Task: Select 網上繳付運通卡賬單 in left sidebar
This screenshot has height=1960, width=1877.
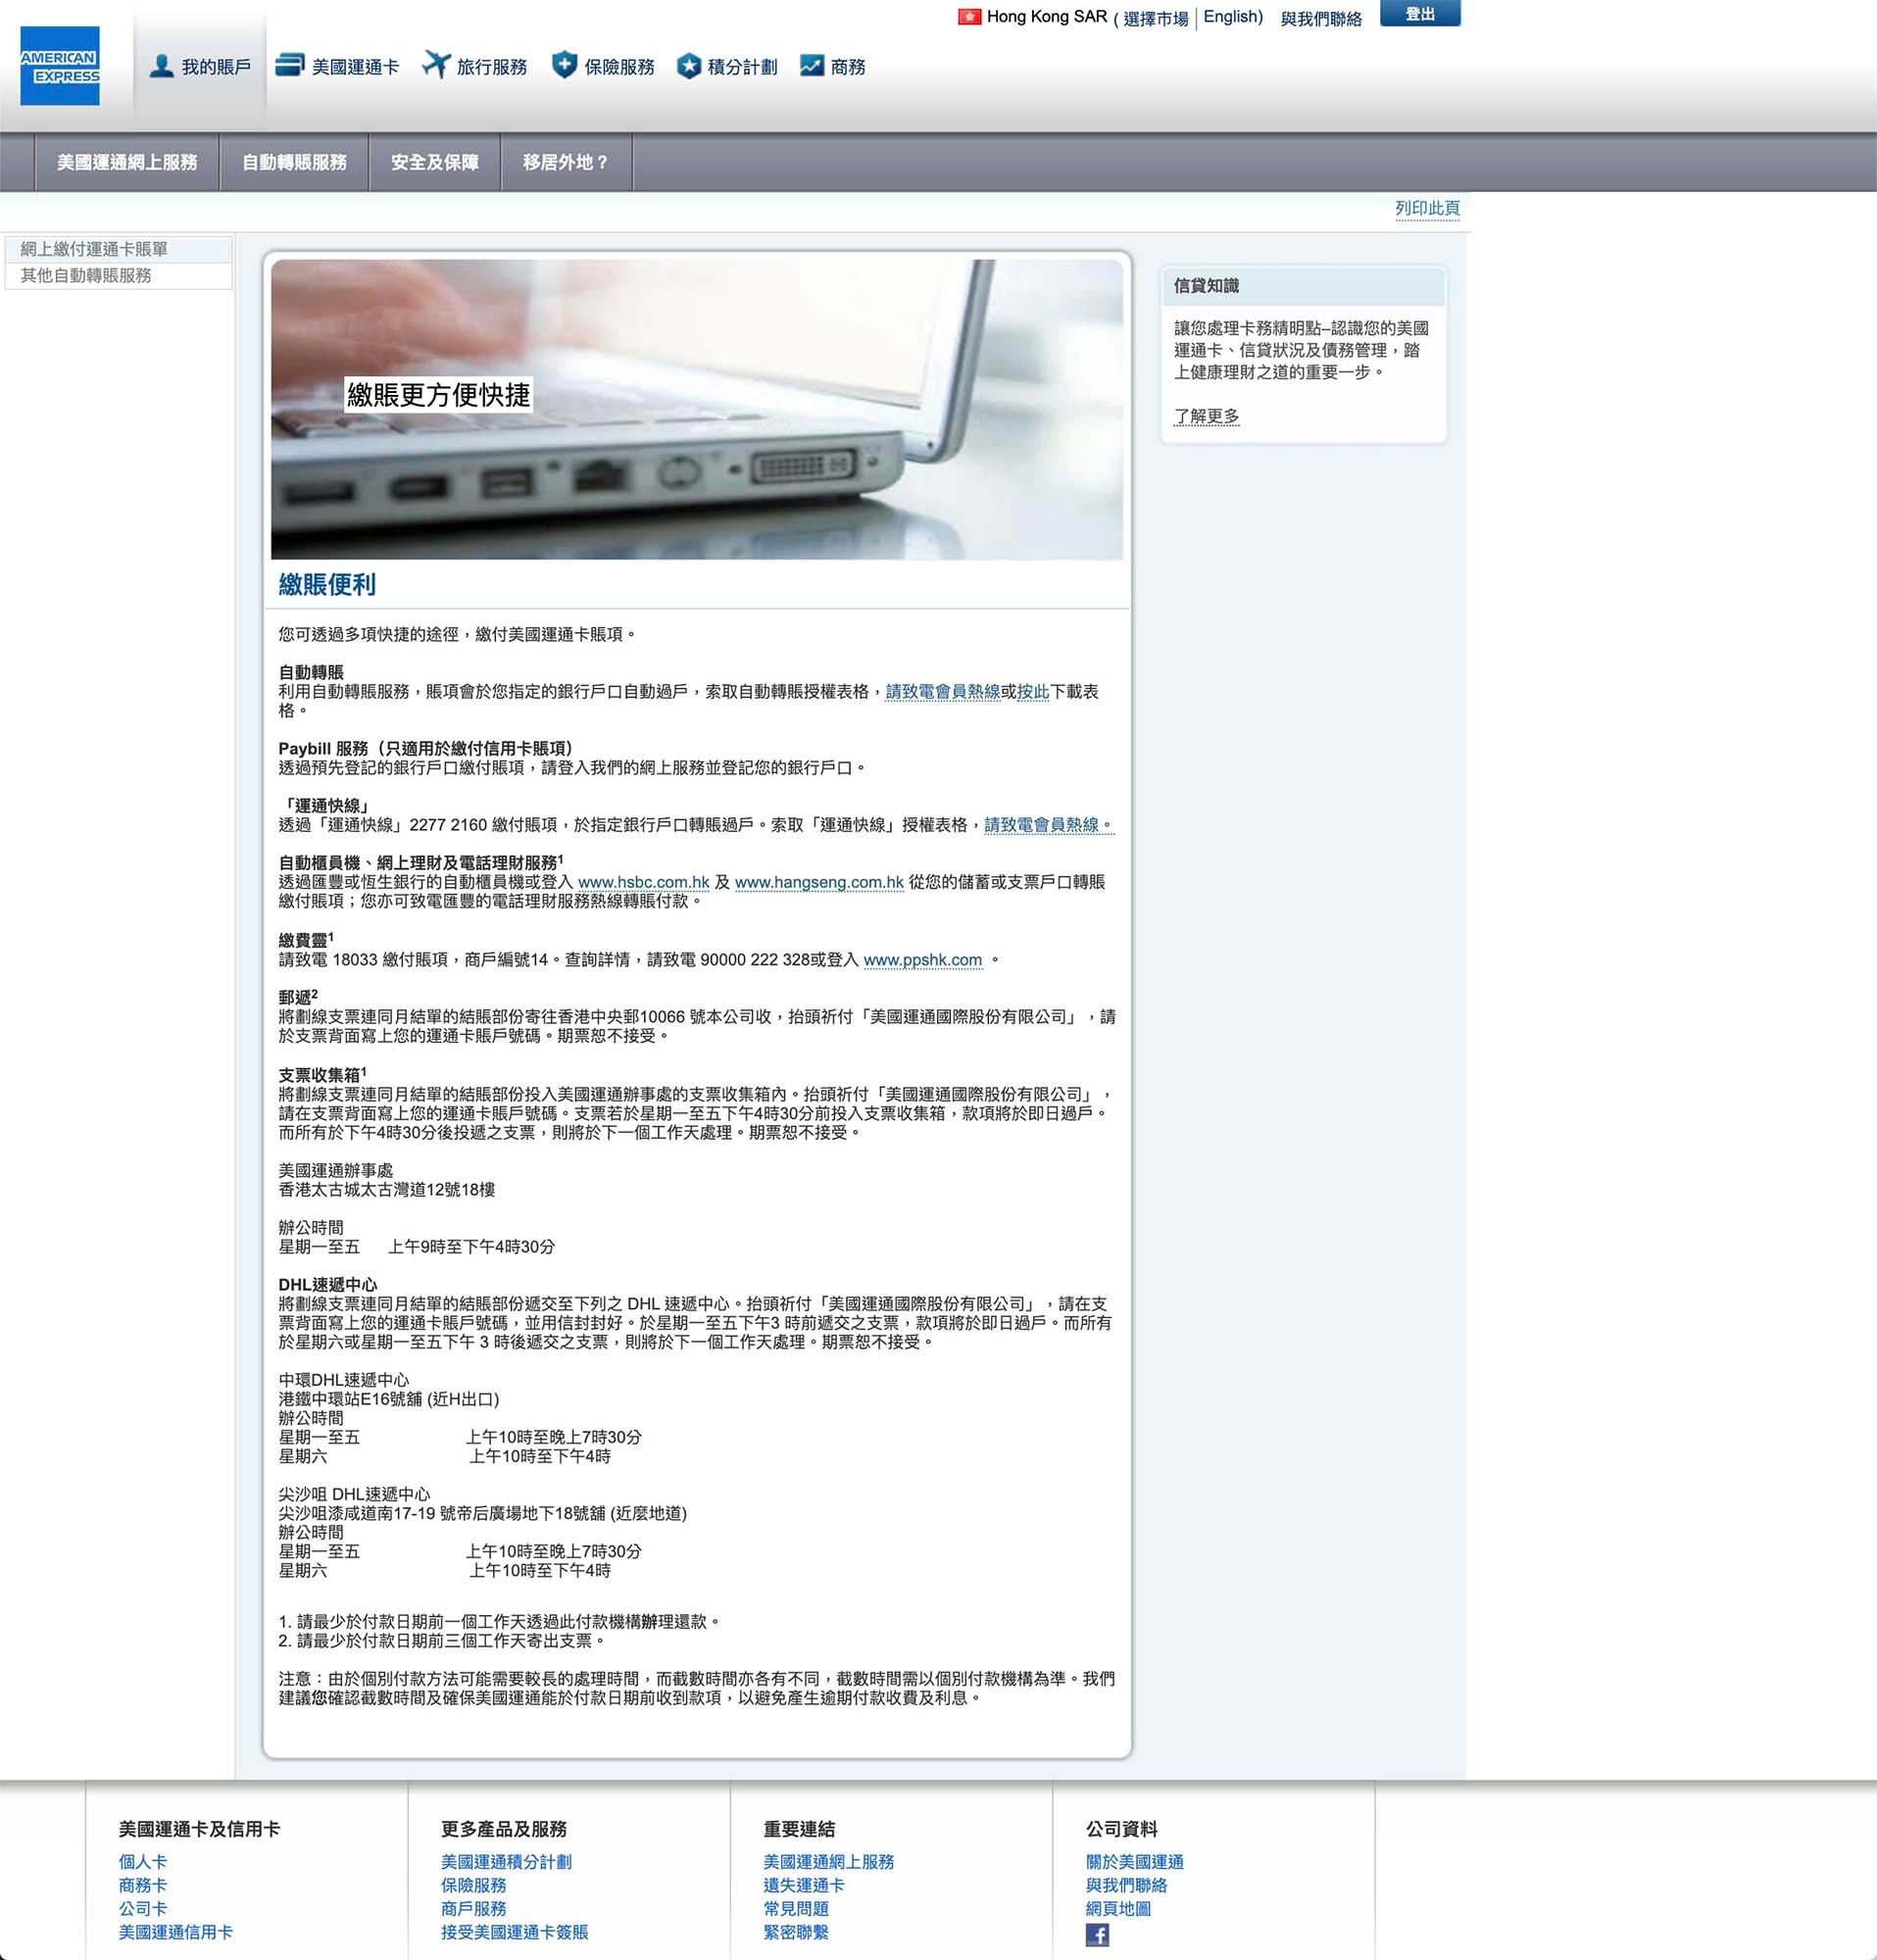Action: pyautogui.click(x=94, y=249)
